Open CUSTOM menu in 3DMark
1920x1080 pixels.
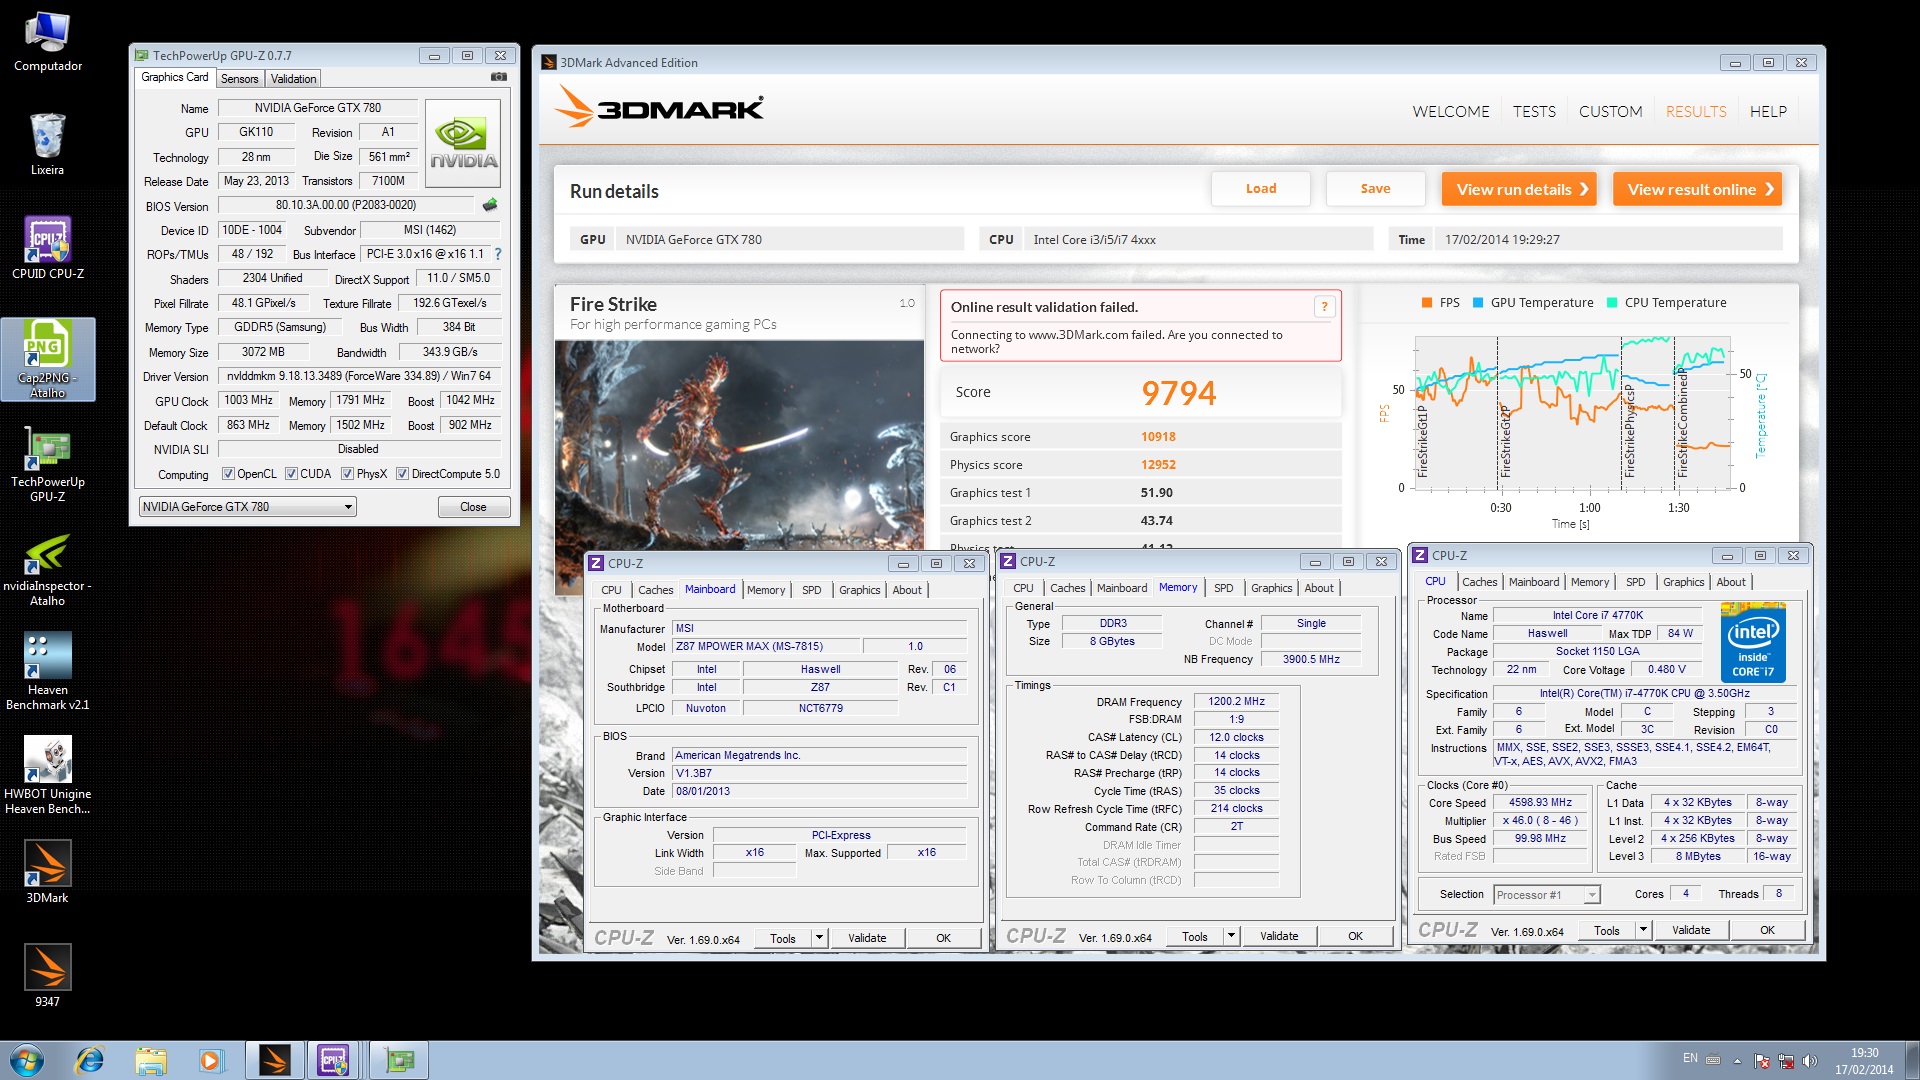[1610, 112]
